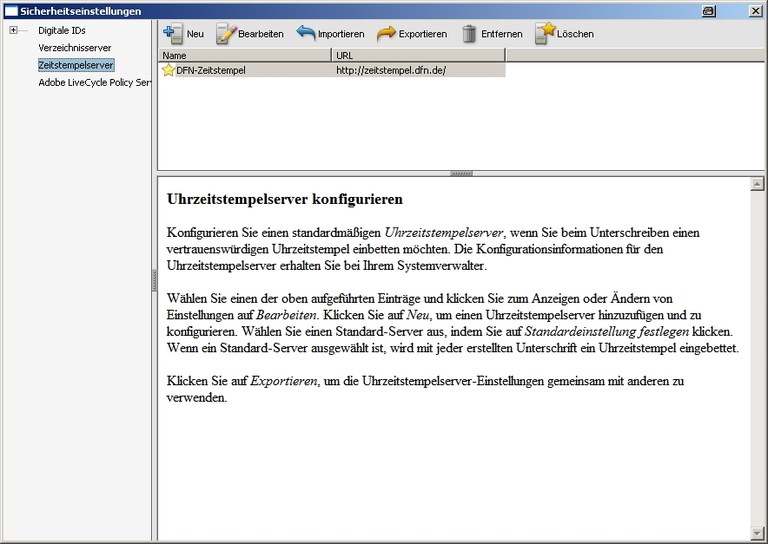
Task: Open the Verzeichnisserver category
Action: (x=75, y=48)
